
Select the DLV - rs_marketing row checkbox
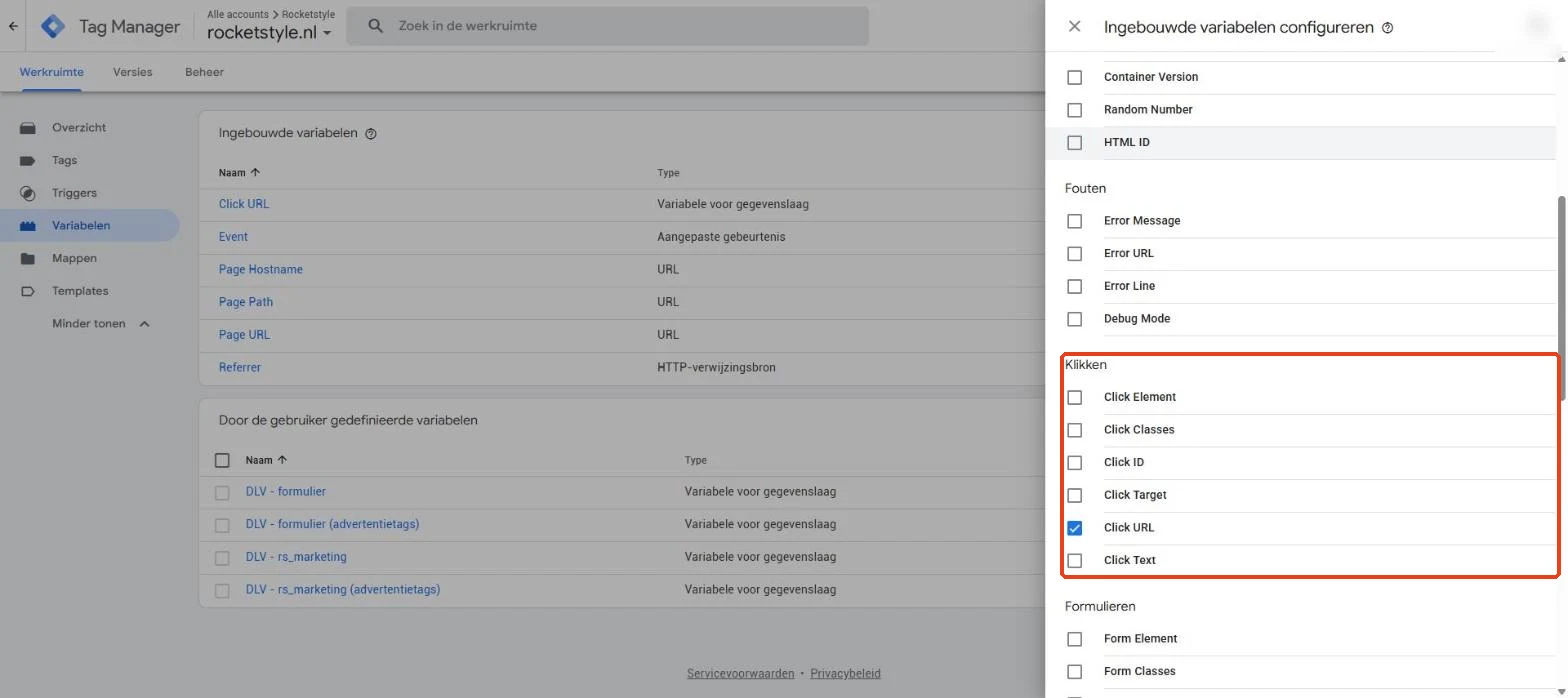(x=222, y=558)
